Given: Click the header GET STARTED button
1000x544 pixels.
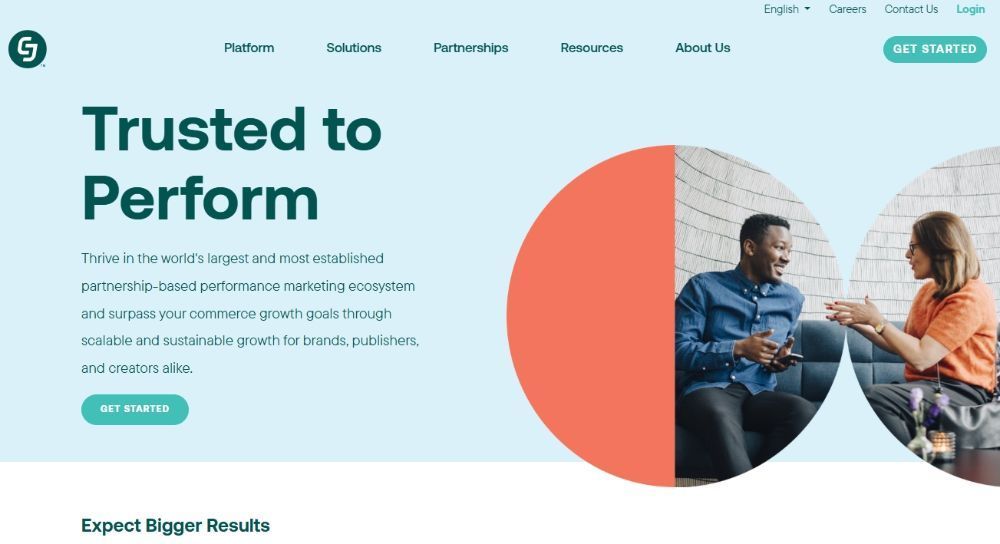Looking at the screenshot, I should 934,49.
